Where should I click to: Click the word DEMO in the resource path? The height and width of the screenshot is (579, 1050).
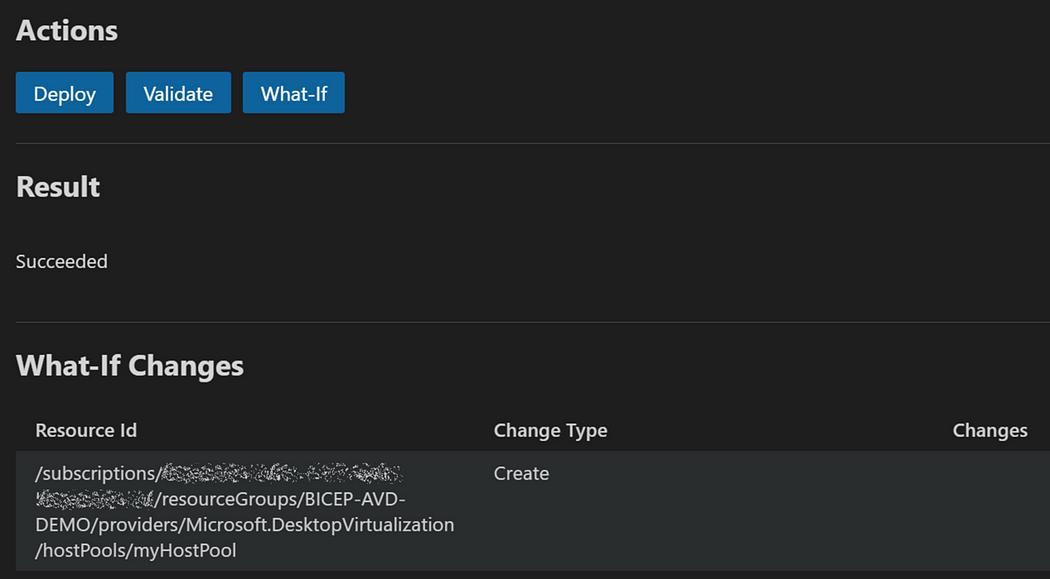pyautogui.click(x=62, y=525)
